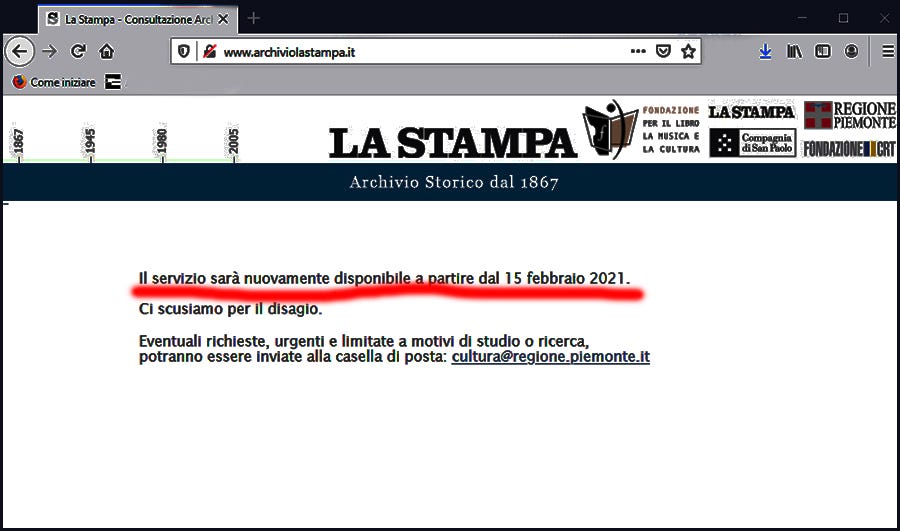900x531 pixels.
Task: Click the large LA STAMPA logo
Action: (452, 143)
